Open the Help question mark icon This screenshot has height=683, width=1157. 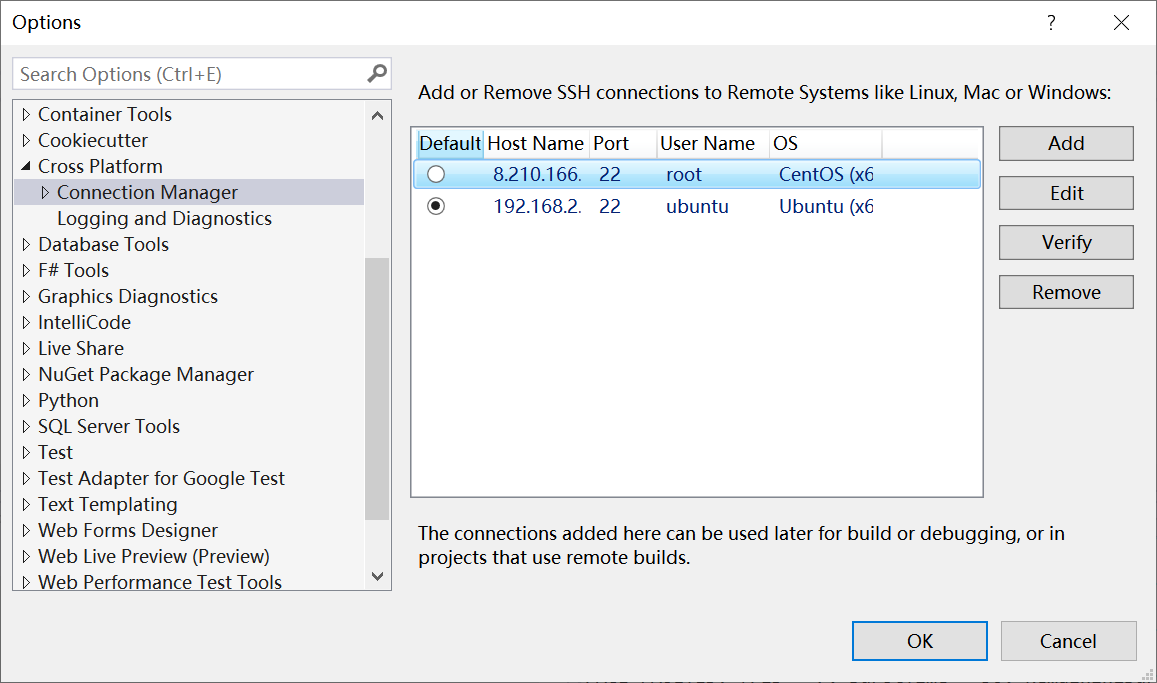coord(1051,22)
